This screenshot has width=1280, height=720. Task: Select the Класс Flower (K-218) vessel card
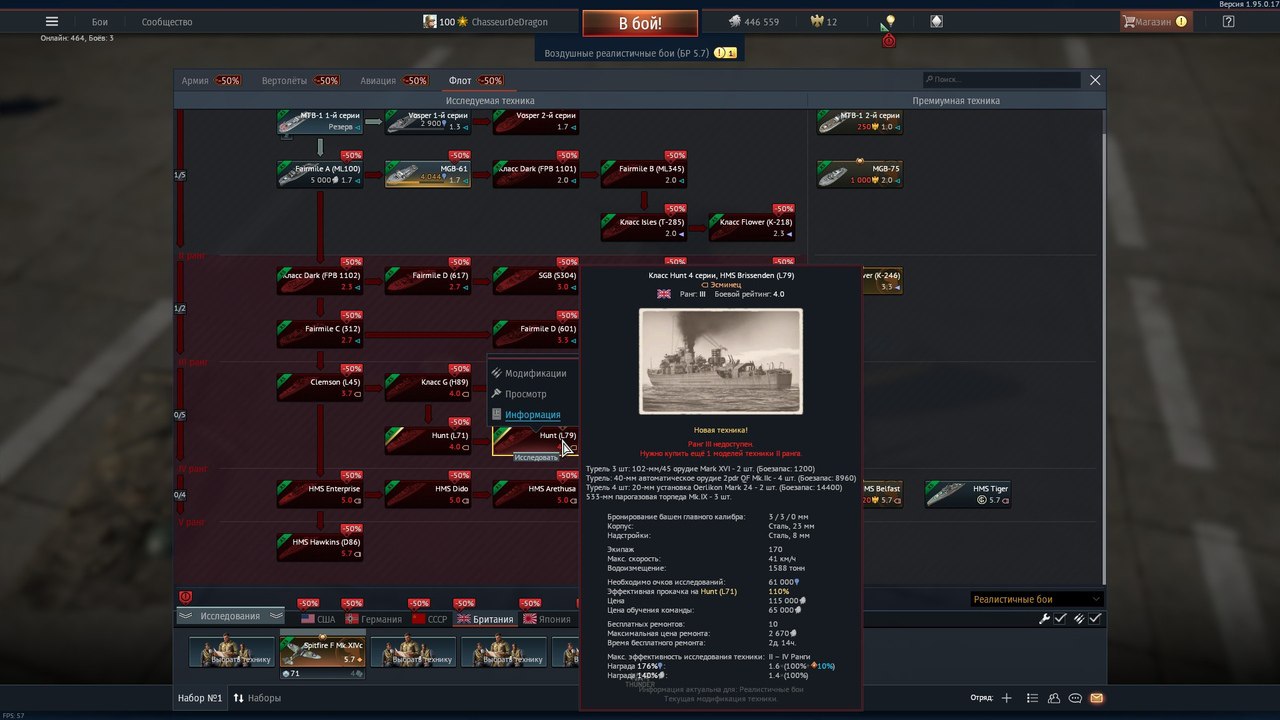[x=752, y=227]
